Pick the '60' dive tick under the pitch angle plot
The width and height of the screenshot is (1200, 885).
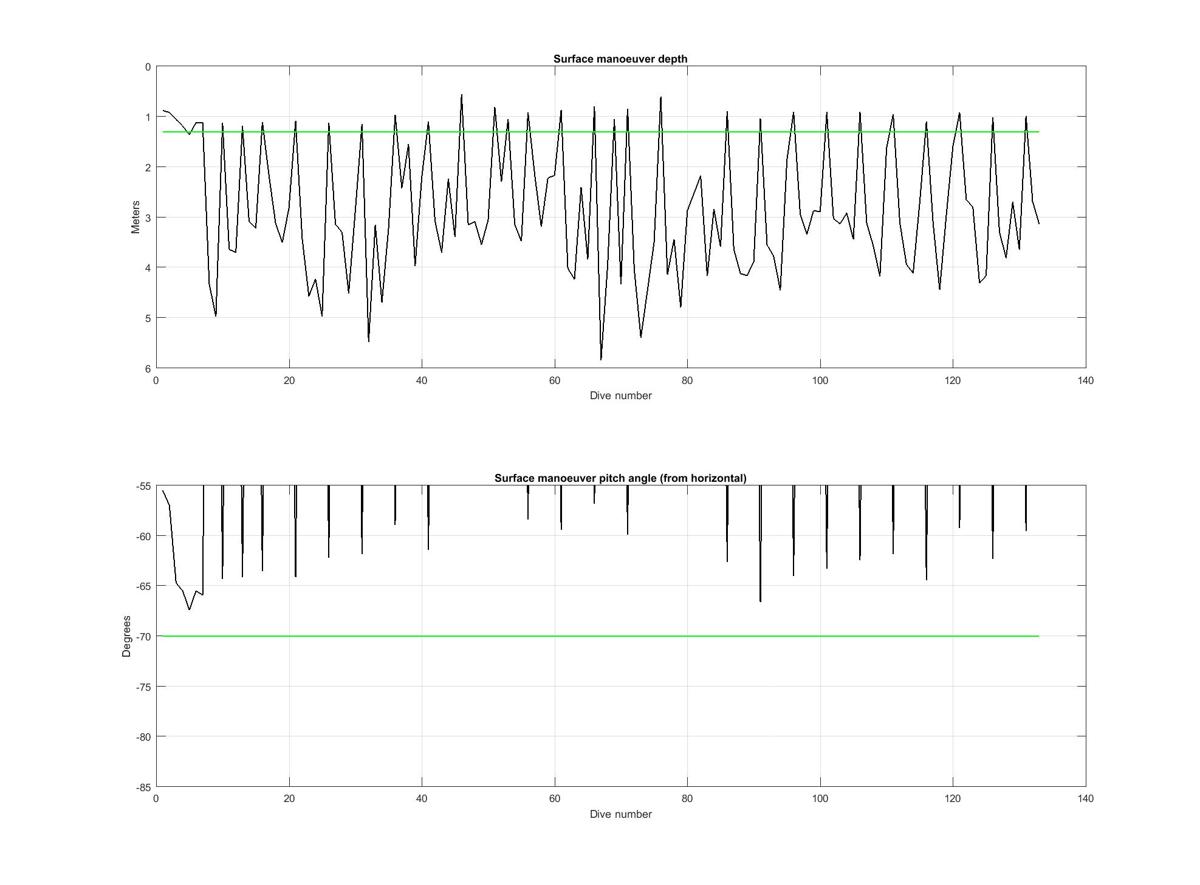tap(554, 799)
